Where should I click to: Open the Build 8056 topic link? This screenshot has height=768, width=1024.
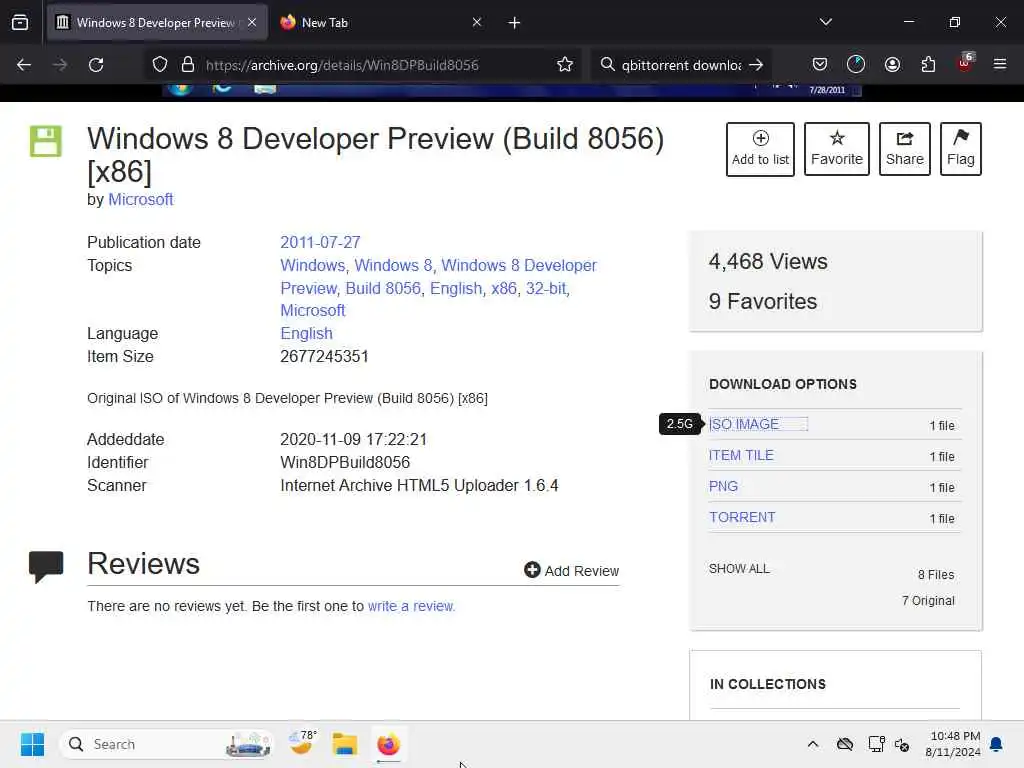(x=383, y=288)
